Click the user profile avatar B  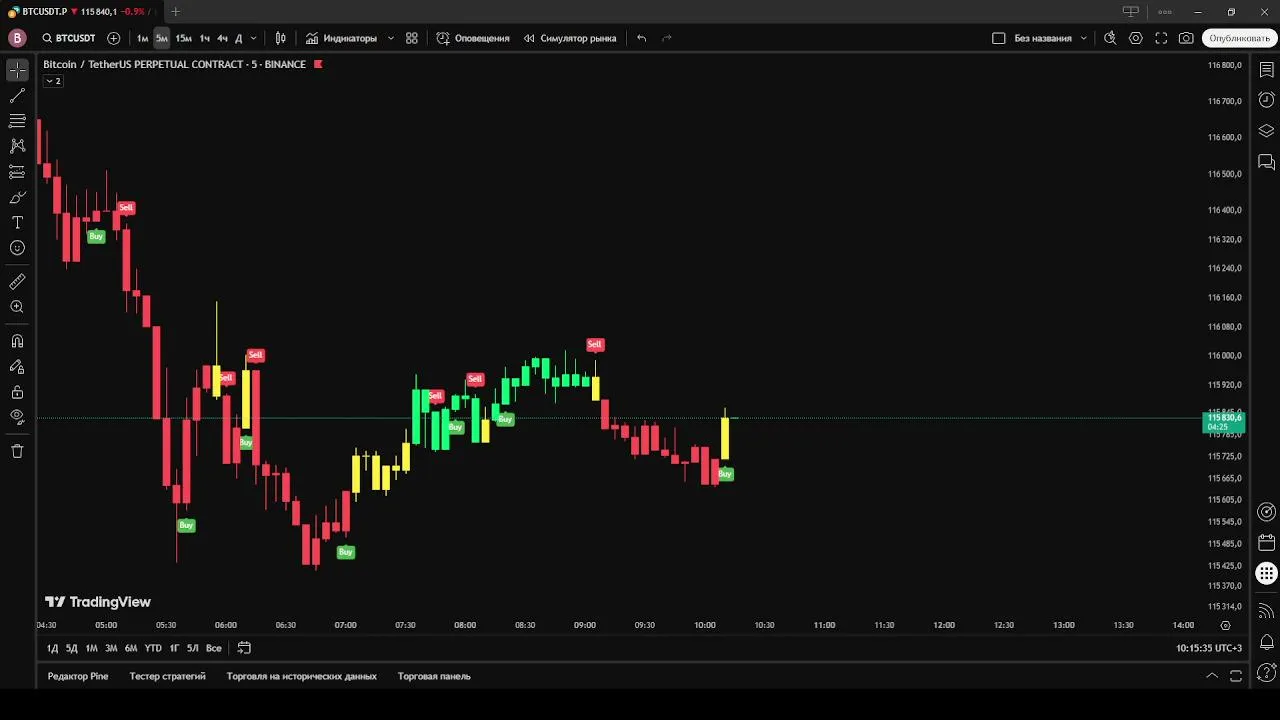(x=17, y=38)
